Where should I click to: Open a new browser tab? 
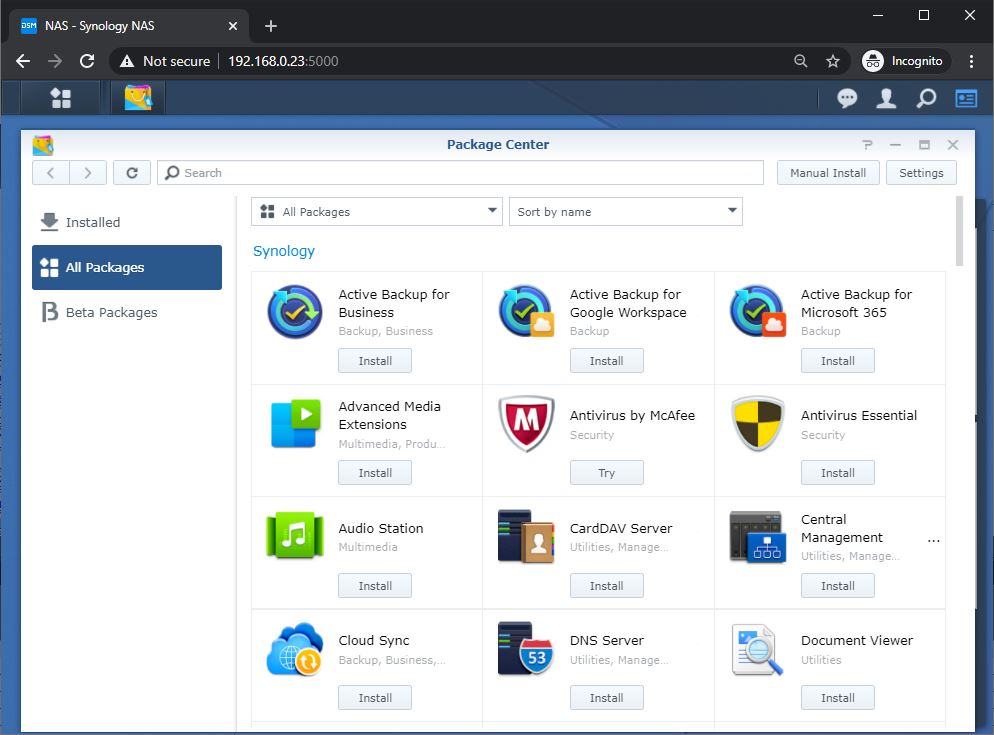coord(271,26)
